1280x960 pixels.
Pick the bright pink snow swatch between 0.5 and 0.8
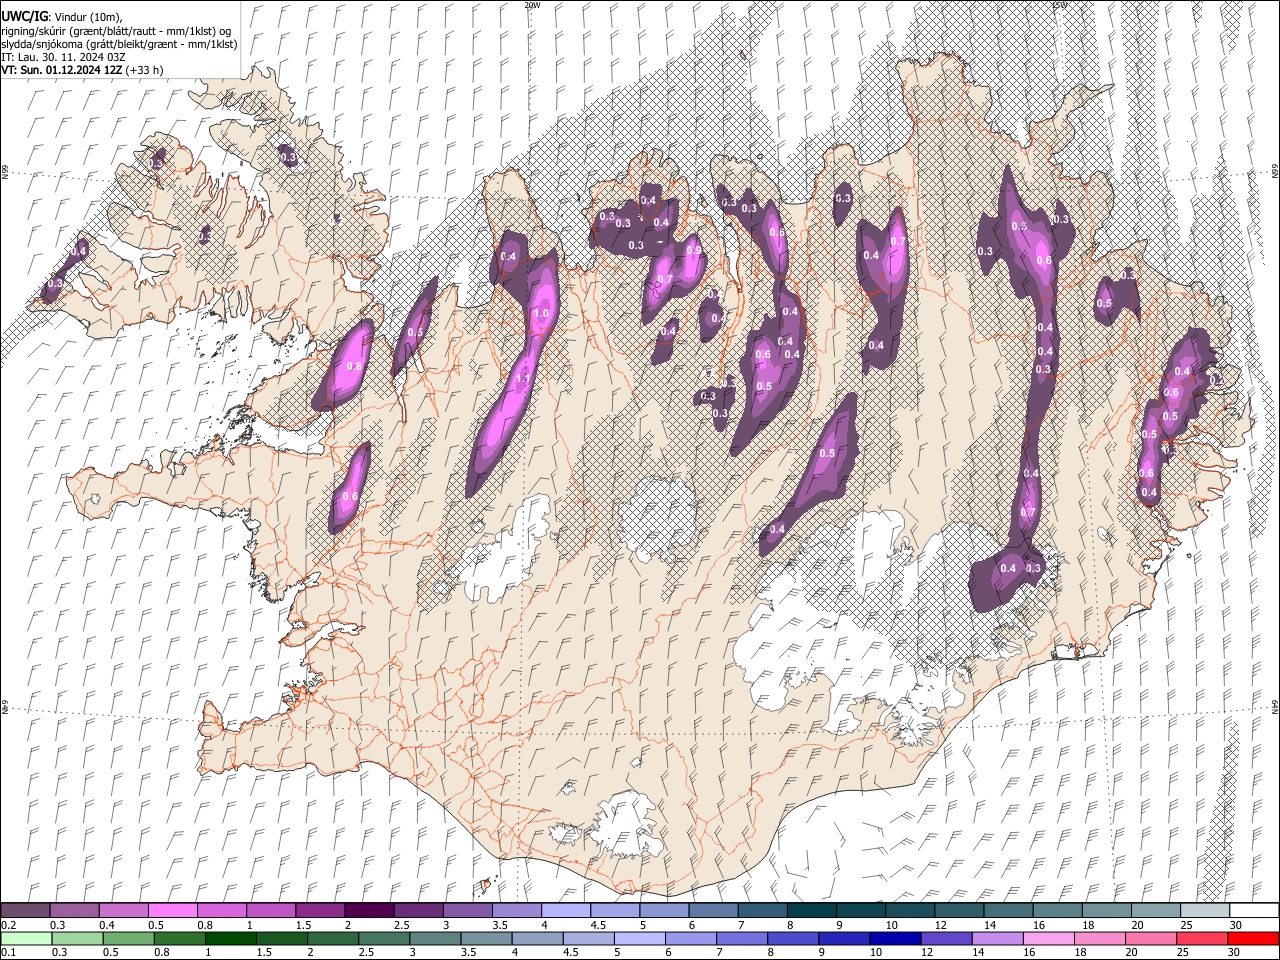point(172,911)
